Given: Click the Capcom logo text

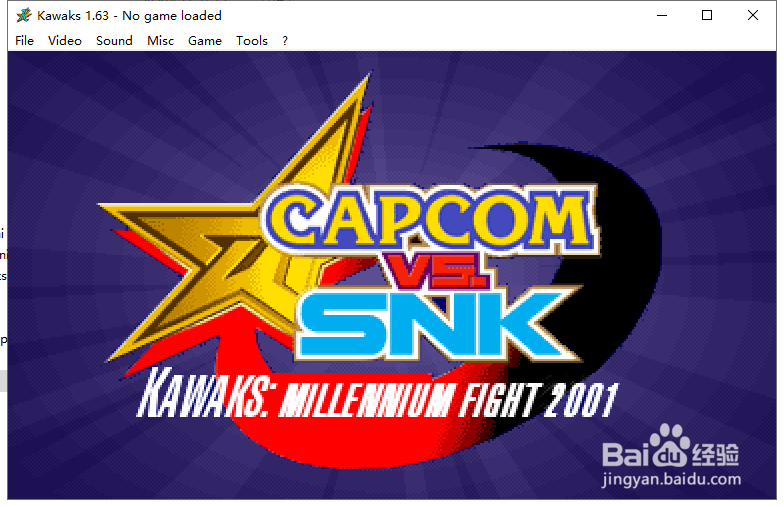Looking at the screenshot, I should 432,219.
